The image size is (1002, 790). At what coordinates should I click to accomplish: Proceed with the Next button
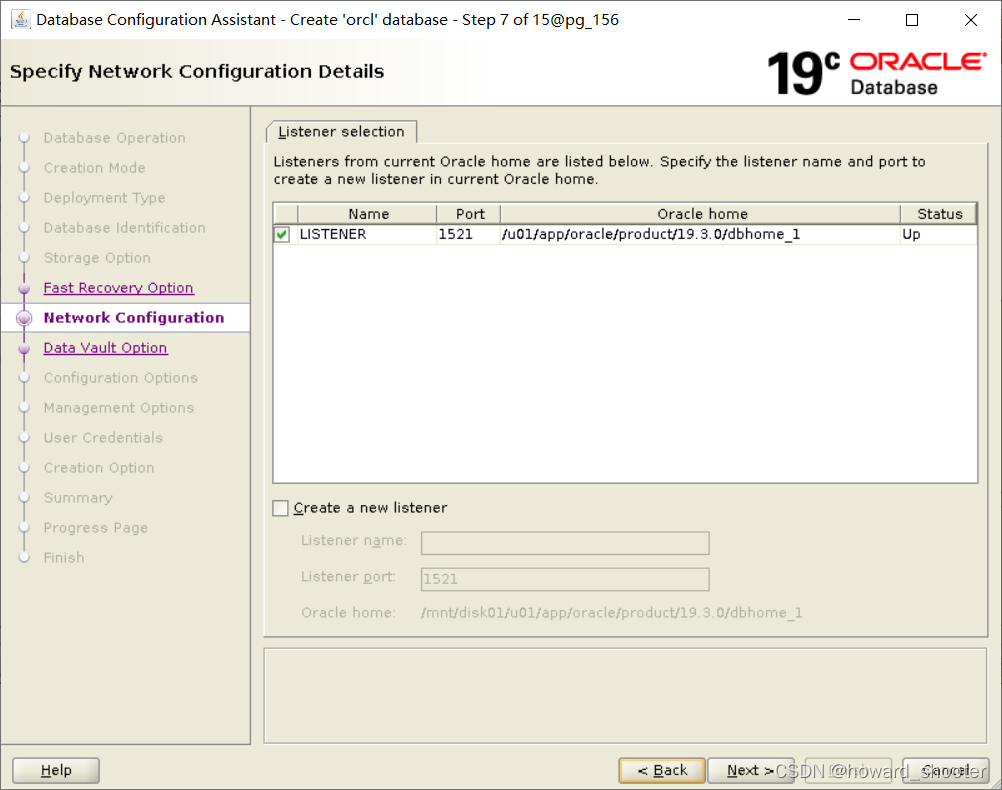click(x=750, y=770)
